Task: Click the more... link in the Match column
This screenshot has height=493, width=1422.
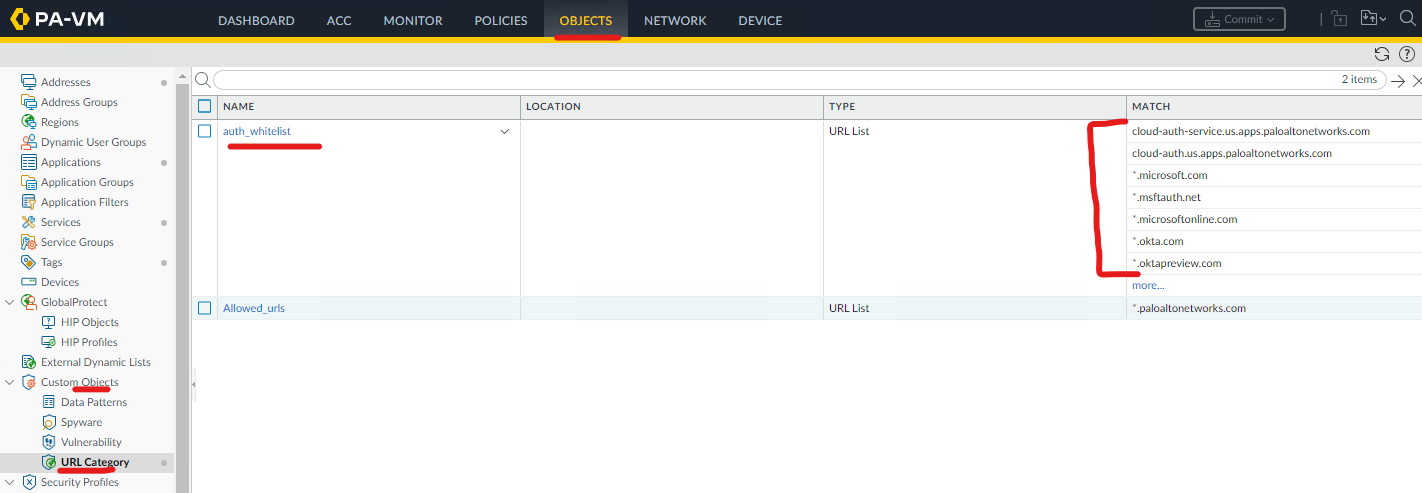Action: [x=1148, y=285]
